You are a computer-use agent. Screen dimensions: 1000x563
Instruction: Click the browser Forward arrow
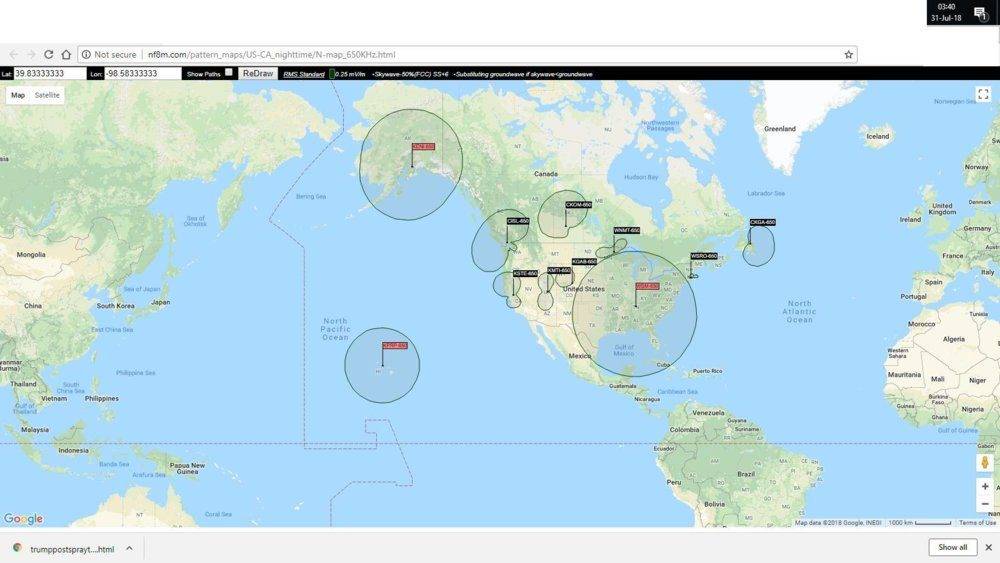pos(31,55)
